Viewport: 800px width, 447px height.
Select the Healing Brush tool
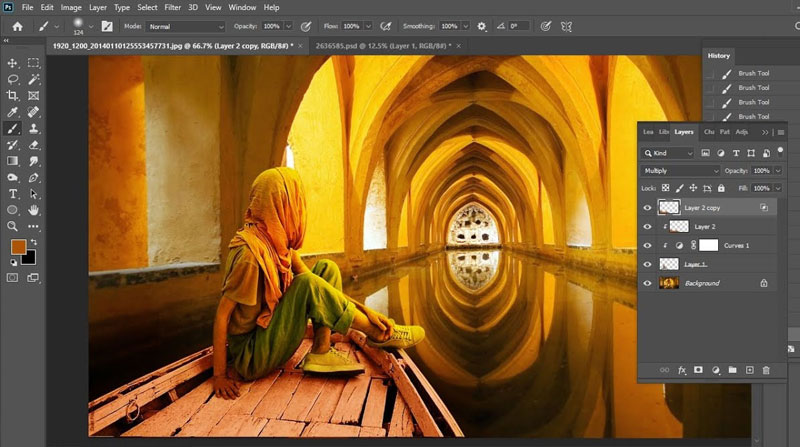coord(34,112)
